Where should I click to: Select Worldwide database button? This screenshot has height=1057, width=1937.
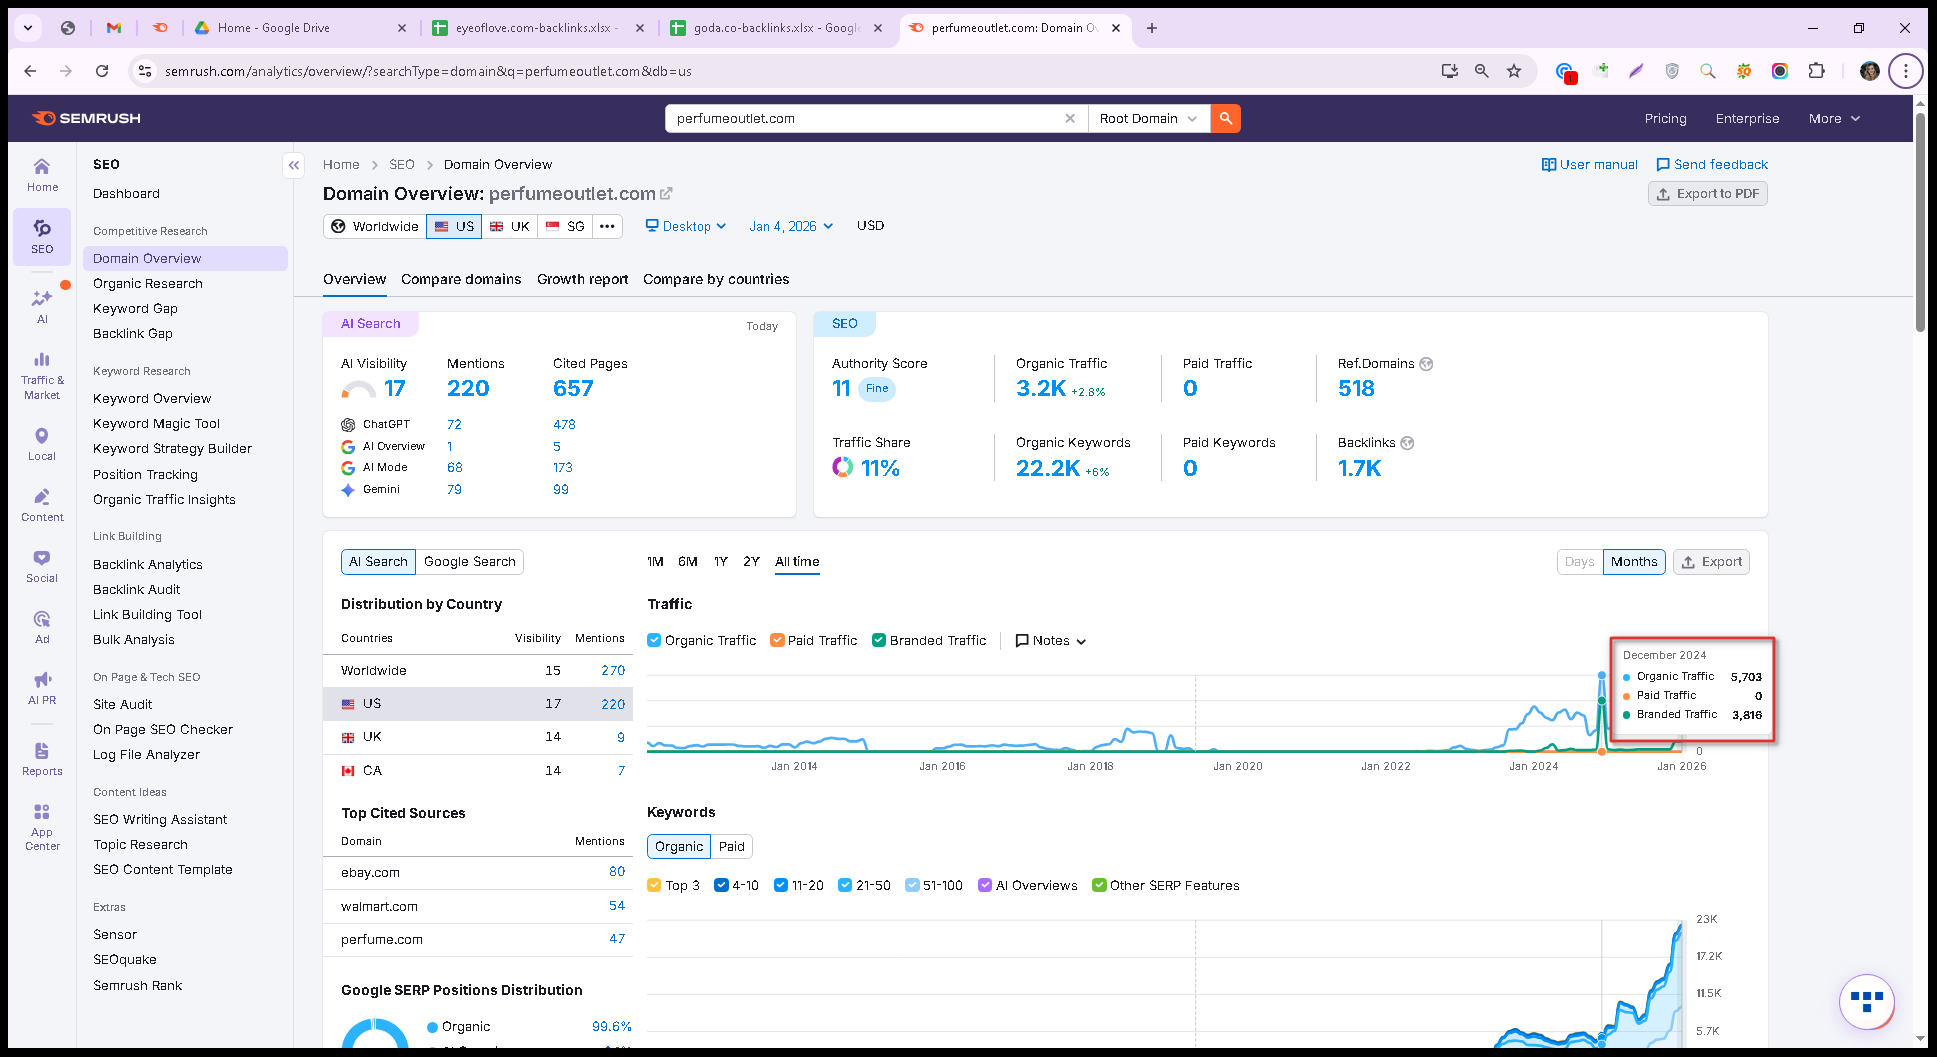pos(375,226)
